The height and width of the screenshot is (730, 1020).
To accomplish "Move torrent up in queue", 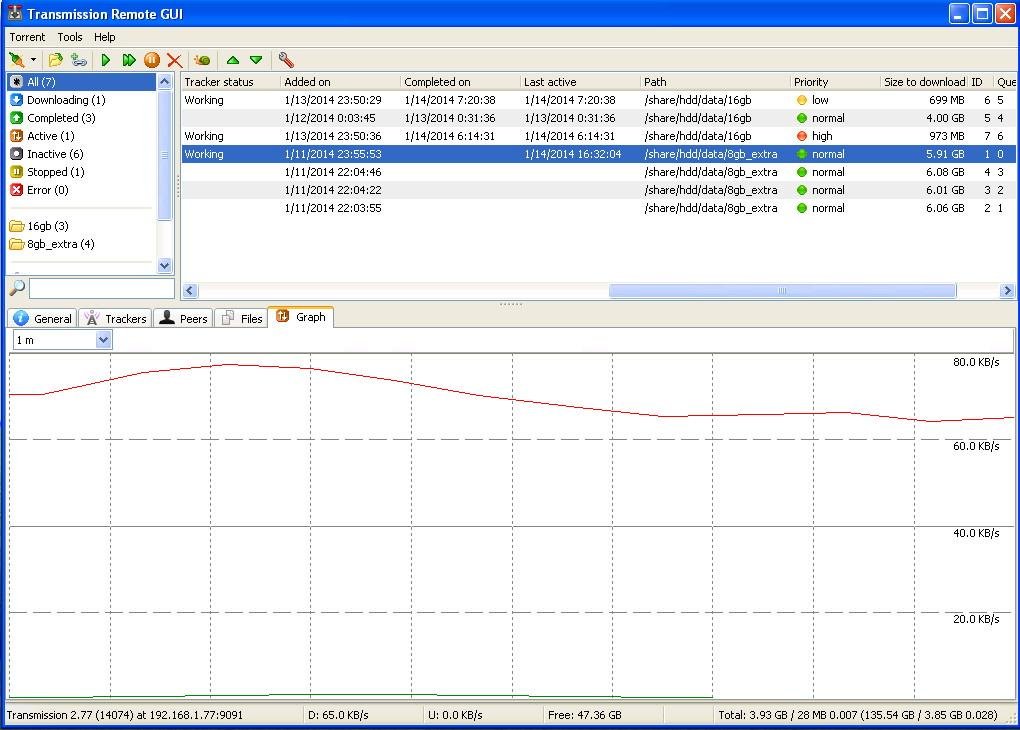I will [233, 60].
